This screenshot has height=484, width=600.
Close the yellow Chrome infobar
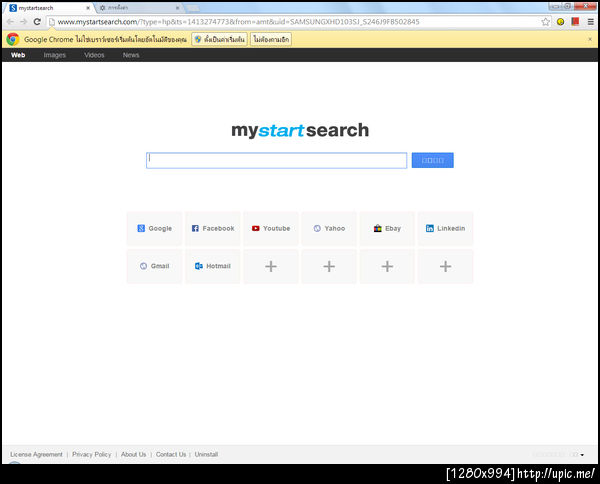pos(590,39)
